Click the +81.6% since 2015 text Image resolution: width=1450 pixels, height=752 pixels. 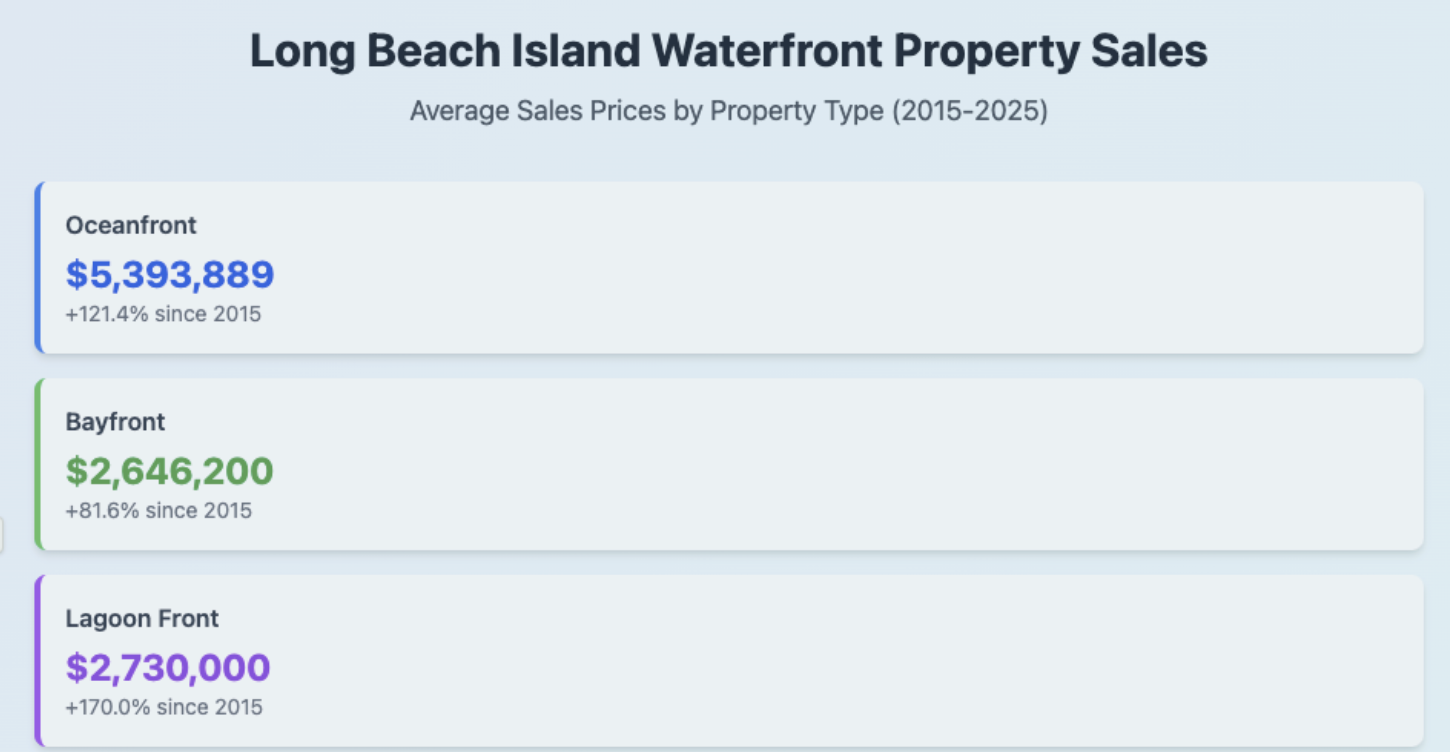tap(159, 511)
